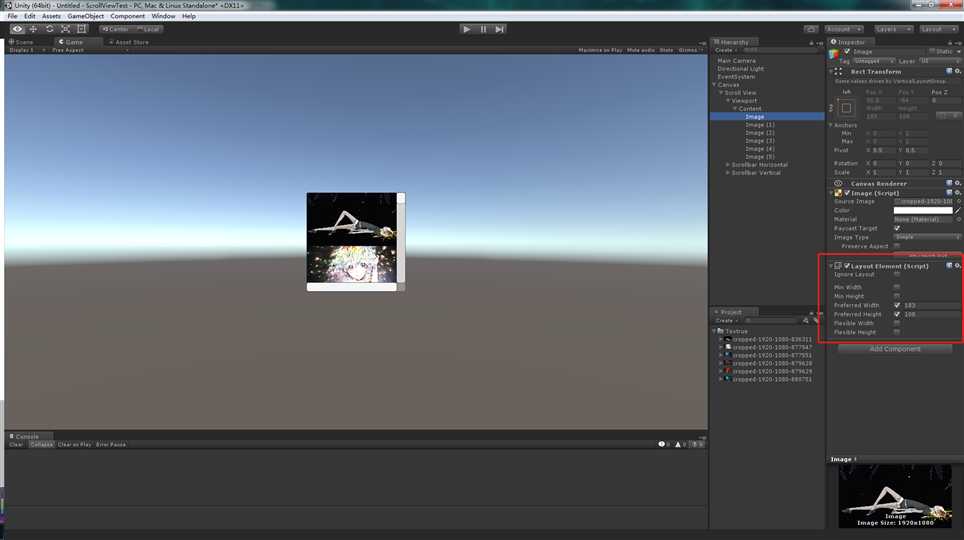Switch to the Scene tab
Image resolution: width=964 pixels, height=540 pixels.
[22, 42]
